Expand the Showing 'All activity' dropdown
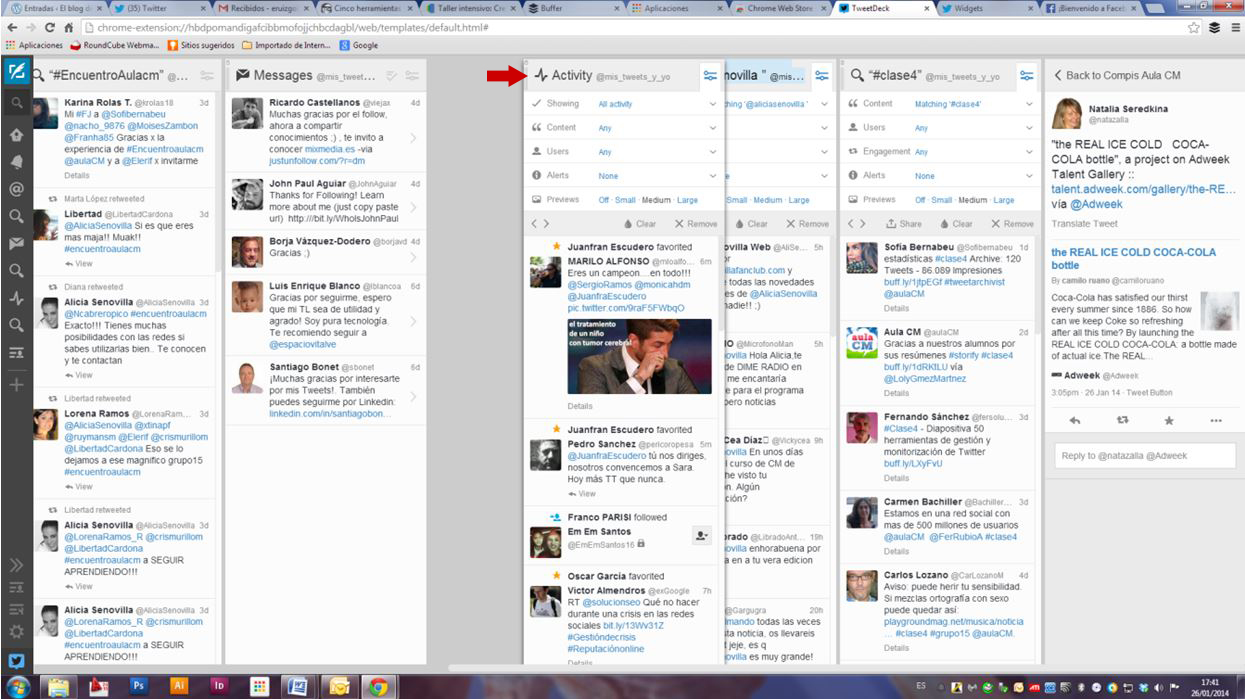Image resolution: width=1245 pixels, height=699 pixels. coord(657,104)
